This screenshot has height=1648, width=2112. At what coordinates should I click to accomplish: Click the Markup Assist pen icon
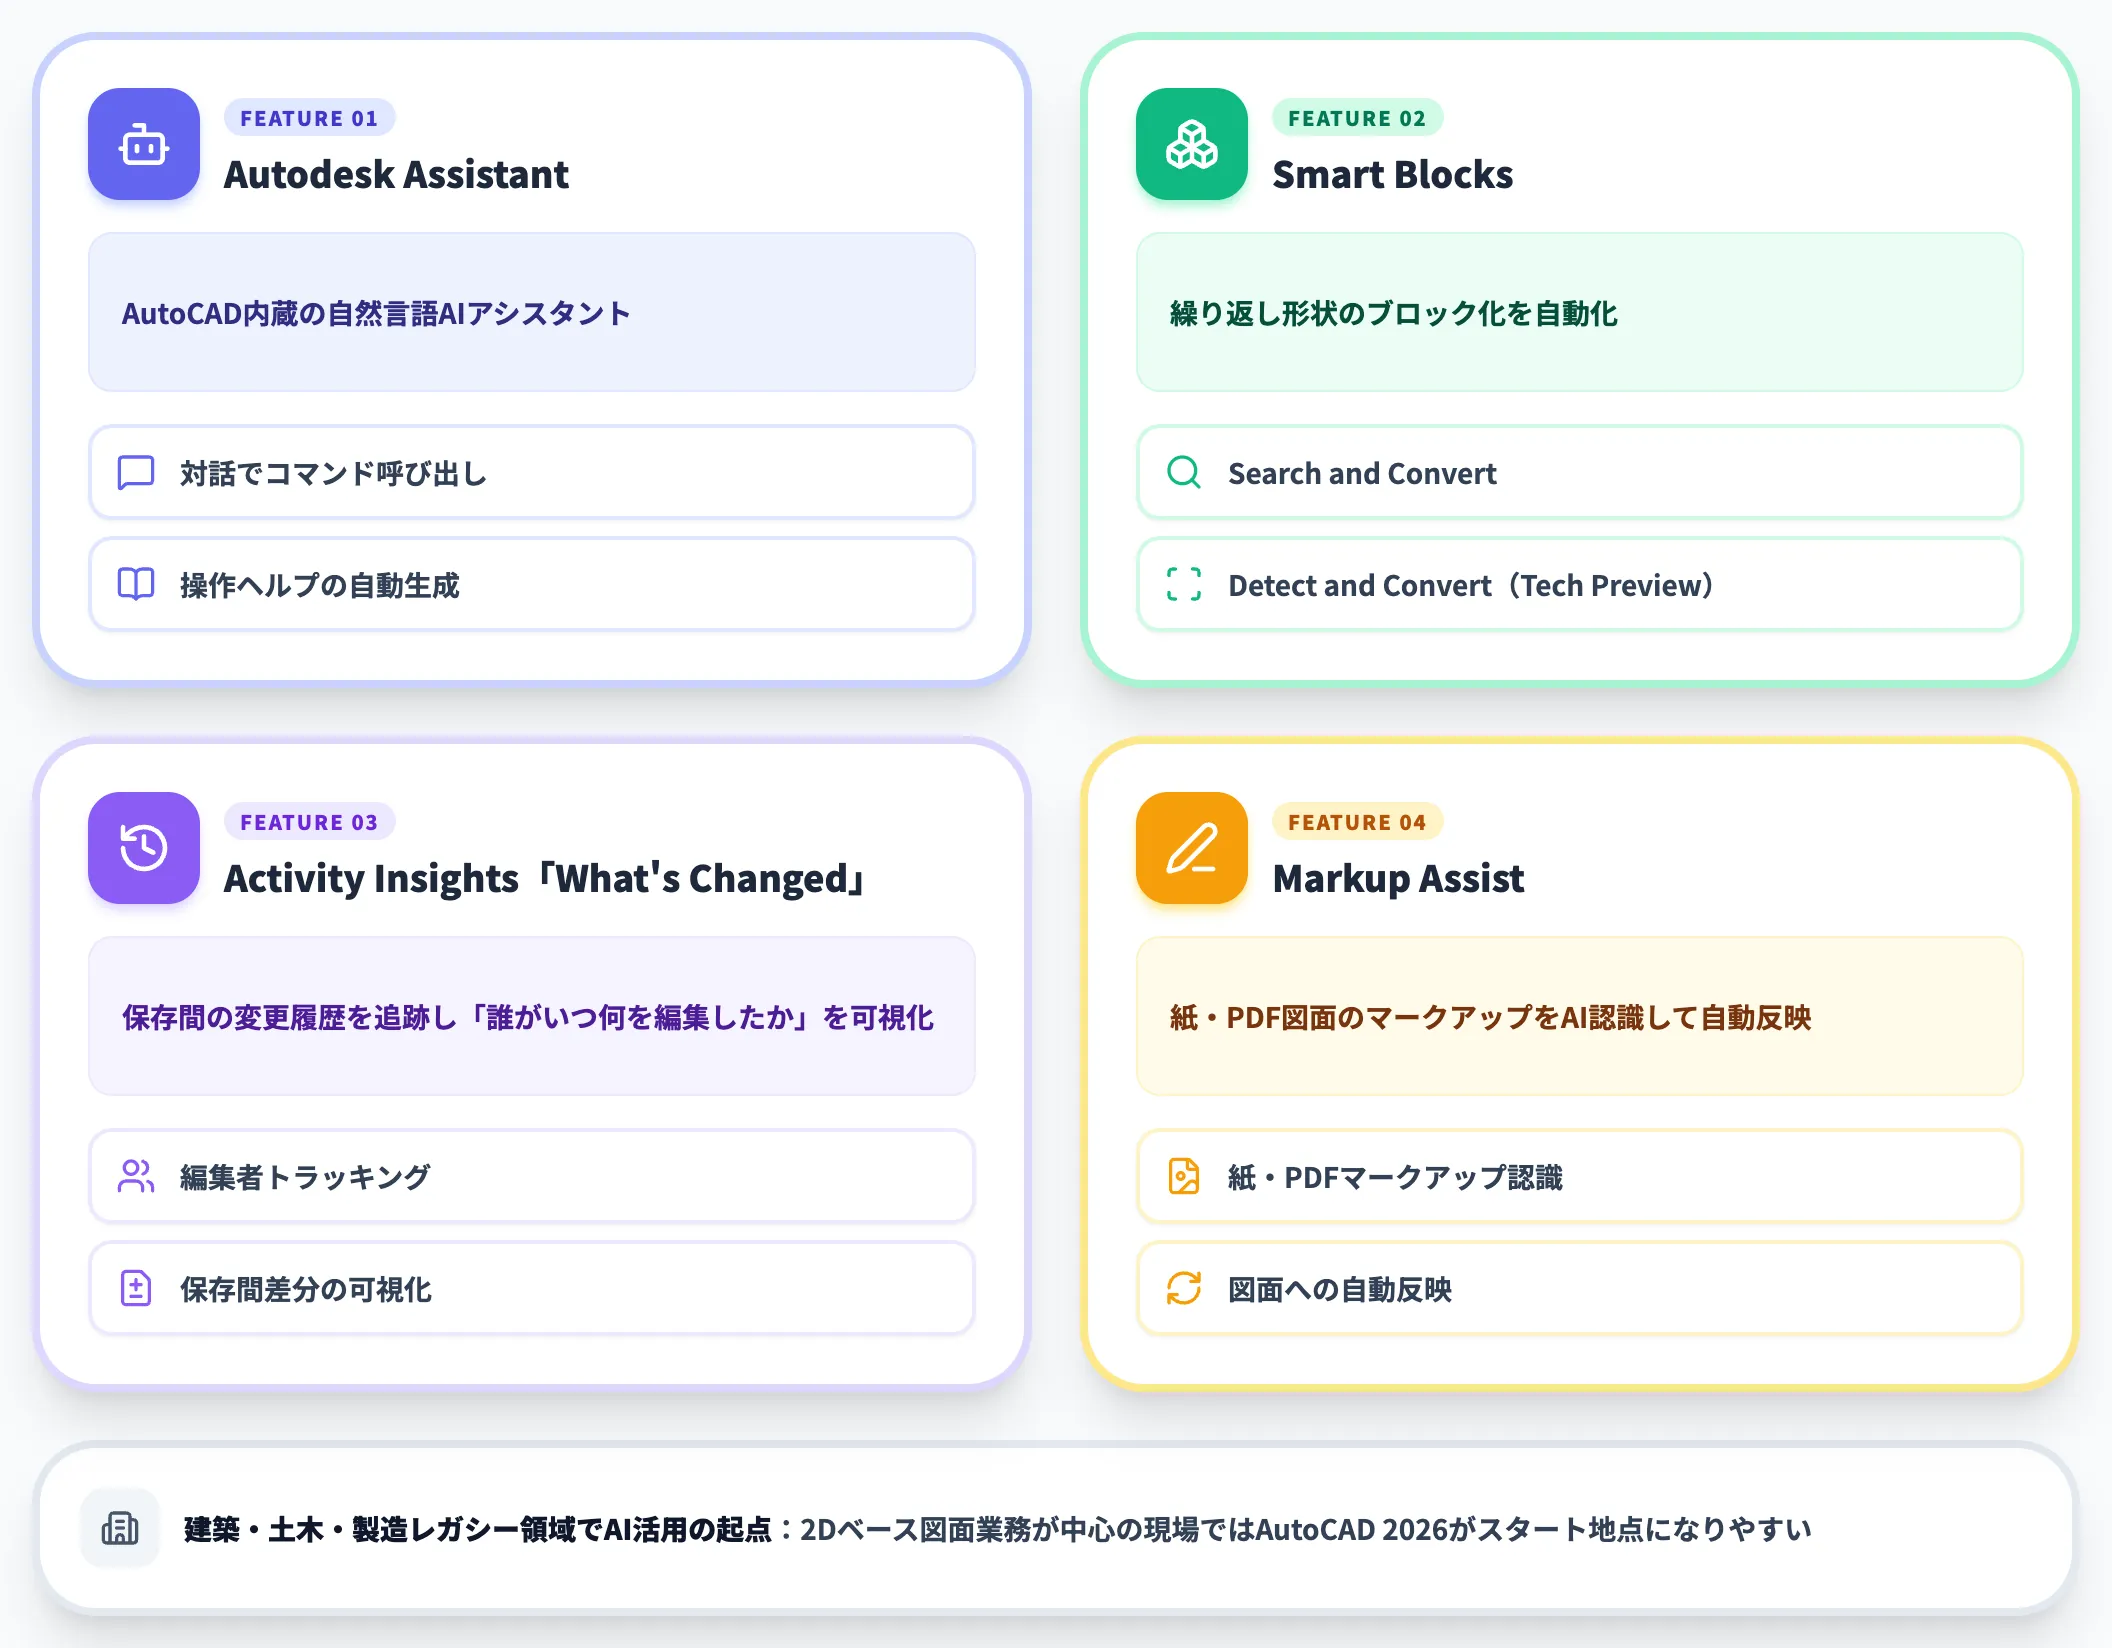click(x=1192, y=848)
